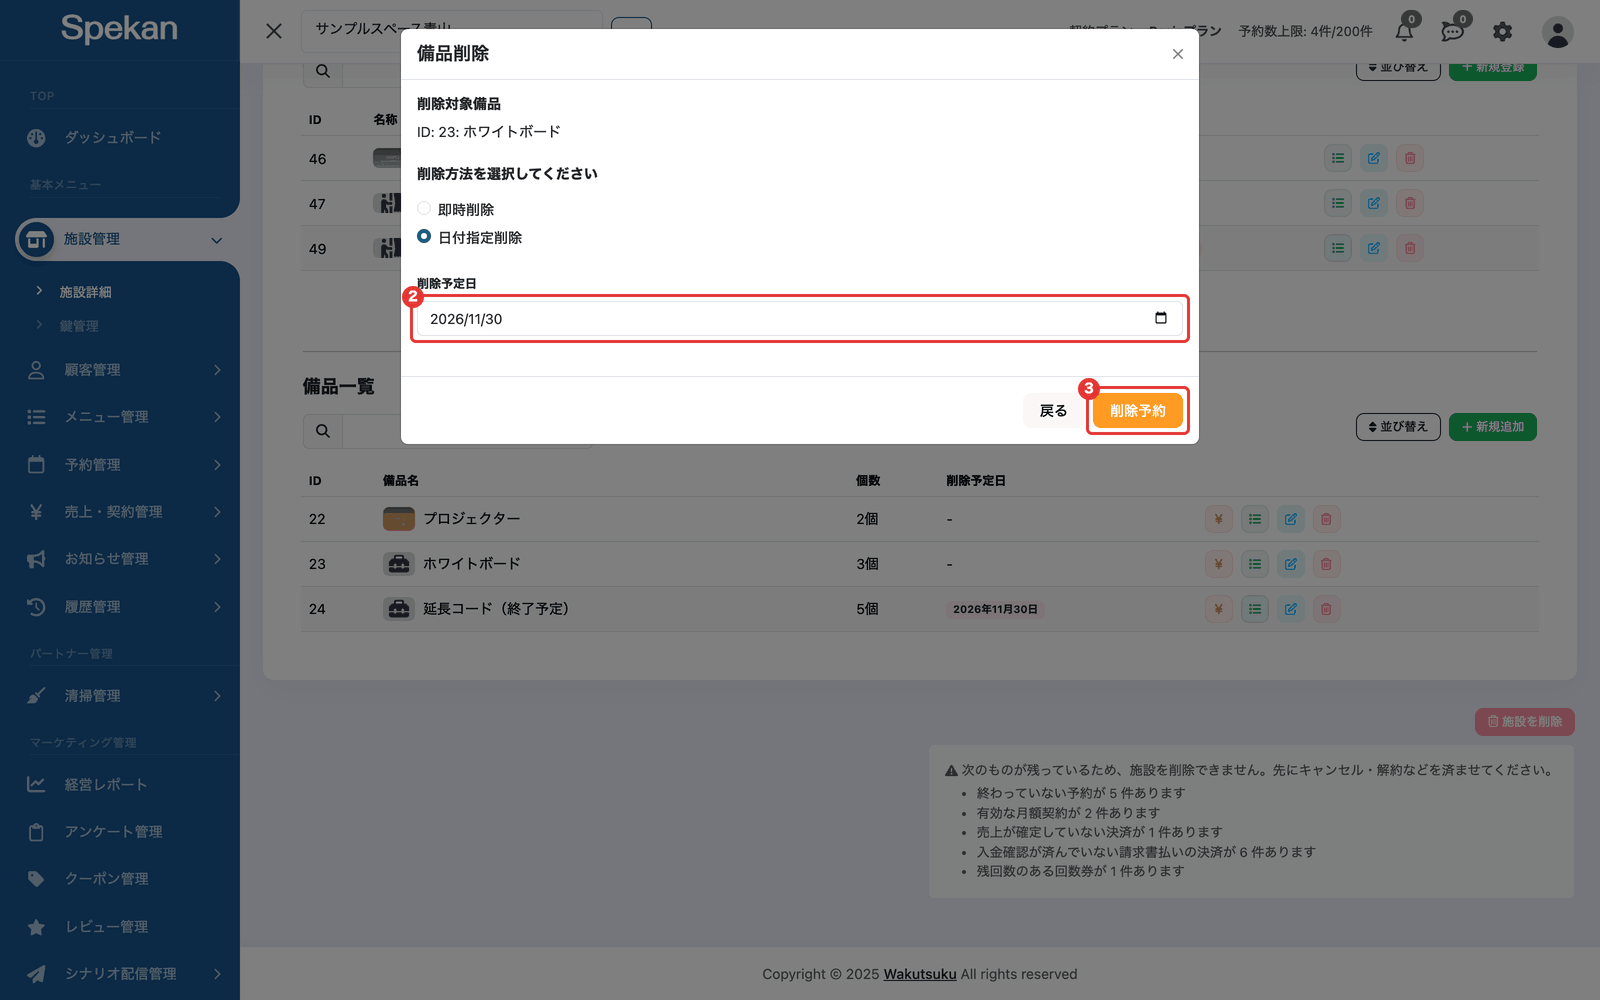
Task: Click the trash icon for プロジェクター
Action: click(x=1326, y=519)
